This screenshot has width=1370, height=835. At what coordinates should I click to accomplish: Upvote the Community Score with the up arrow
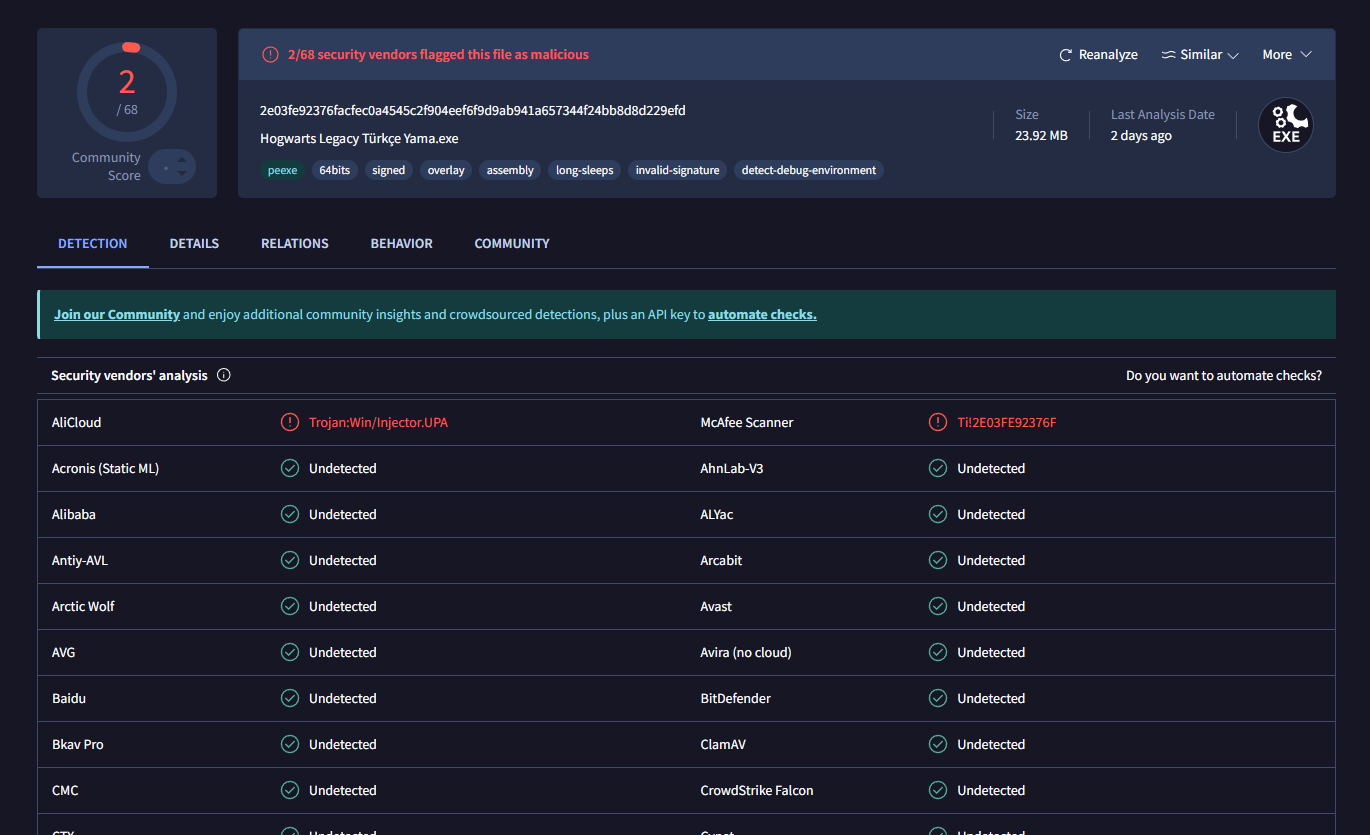click(x=181, y=159)
